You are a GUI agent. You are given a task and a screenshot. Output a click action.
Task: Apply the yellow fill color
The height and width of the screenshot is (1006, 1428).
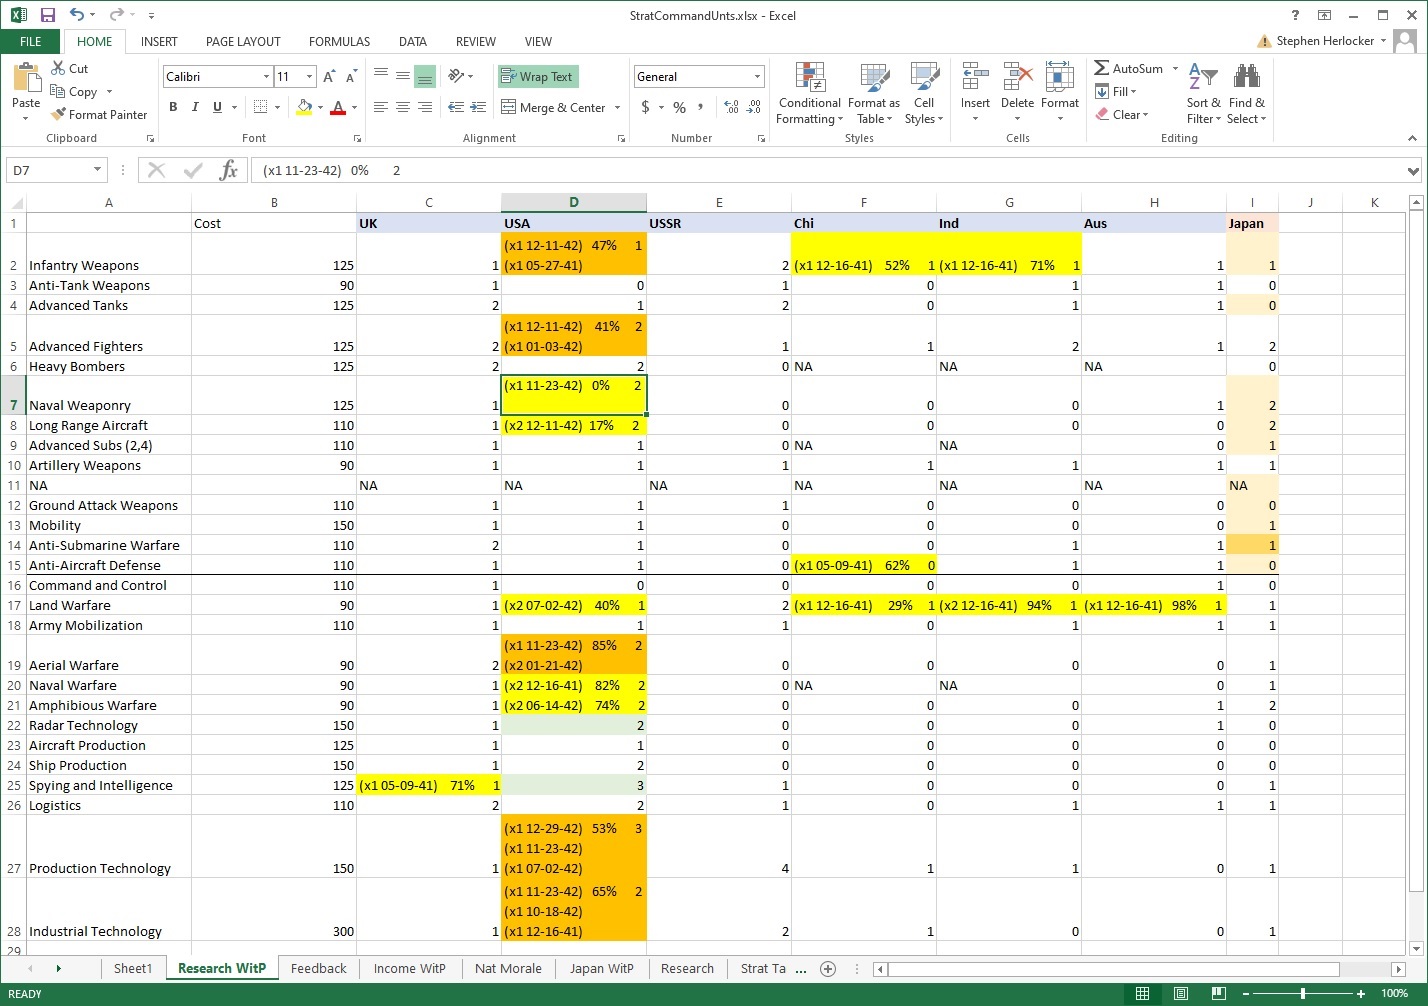[x=305, y=107]
